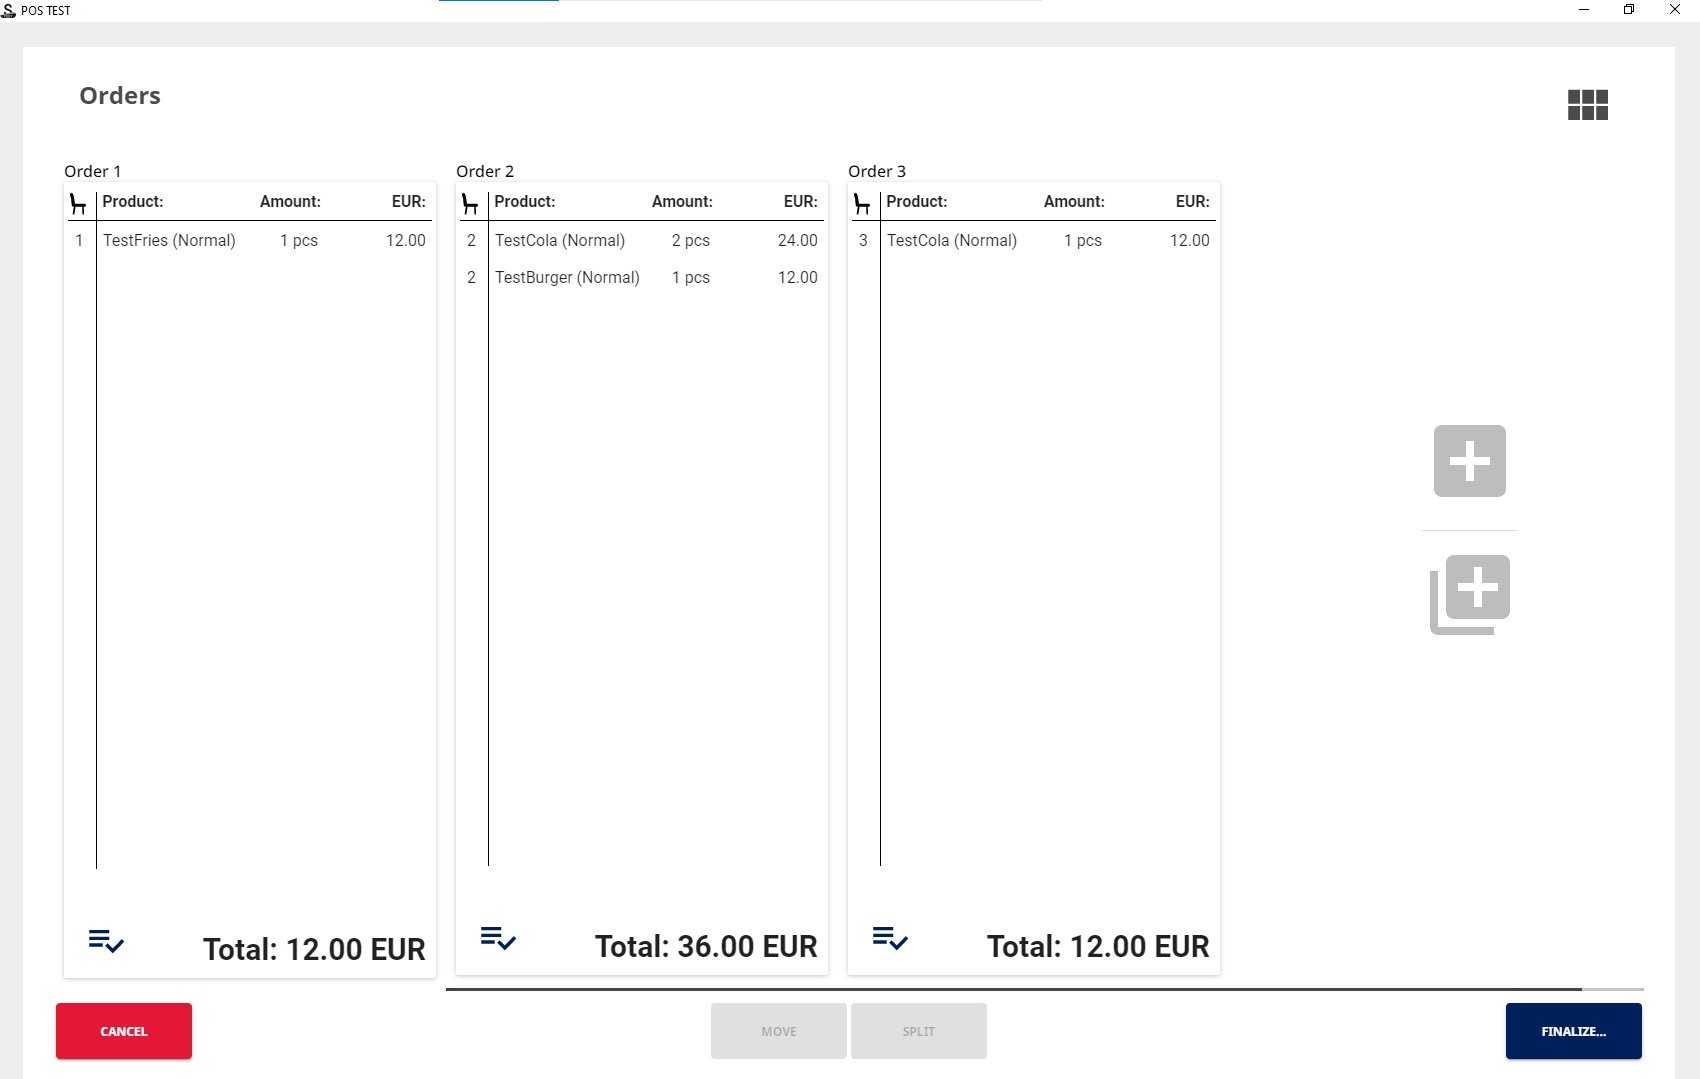Select the TestFries row in Order 1
The width and height of the screenshot is (1700, 1079).
tap(250, 240)
